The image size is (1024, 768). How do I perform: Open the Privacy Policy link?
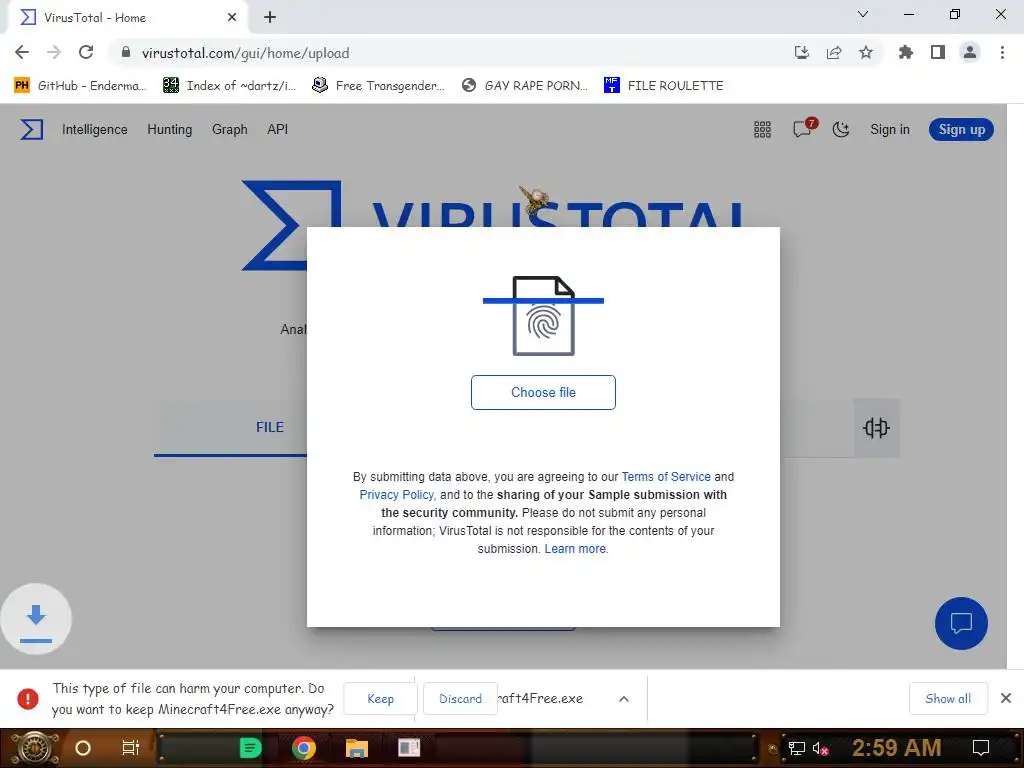coord(396,495)
